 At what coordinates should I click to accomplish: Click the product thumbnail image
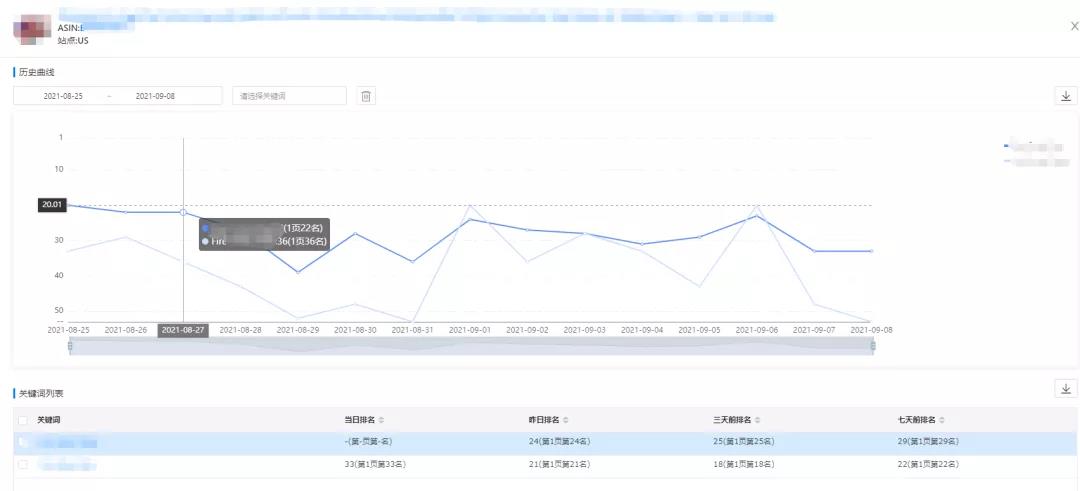(x=30, y=29)
